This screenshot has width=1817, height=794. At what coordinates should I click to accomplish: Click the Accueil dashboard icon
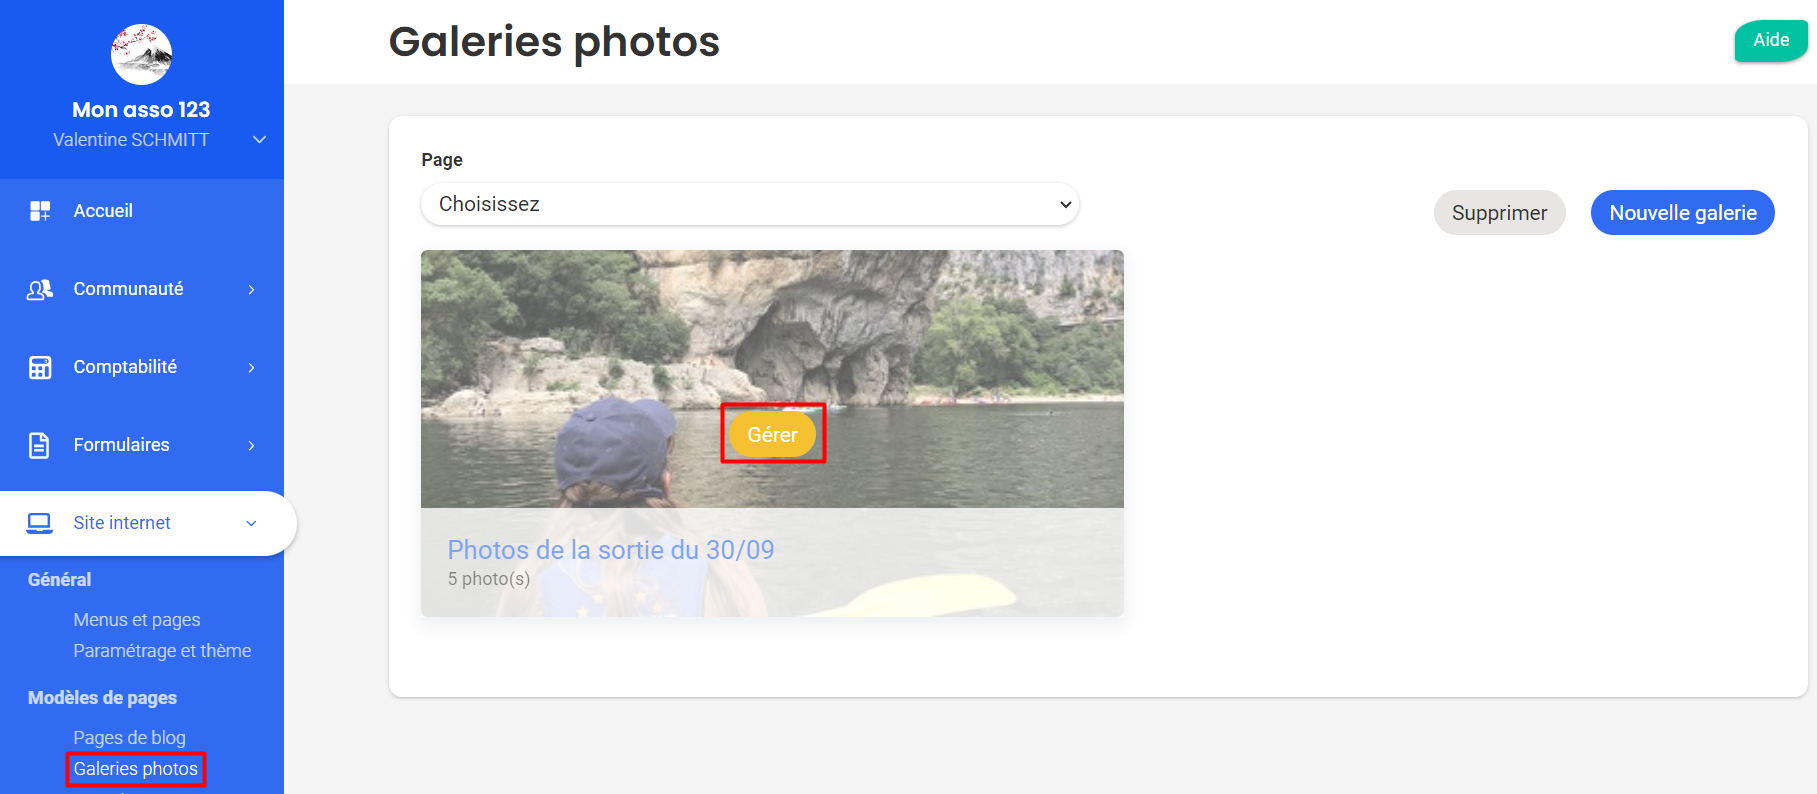[40, 211]
